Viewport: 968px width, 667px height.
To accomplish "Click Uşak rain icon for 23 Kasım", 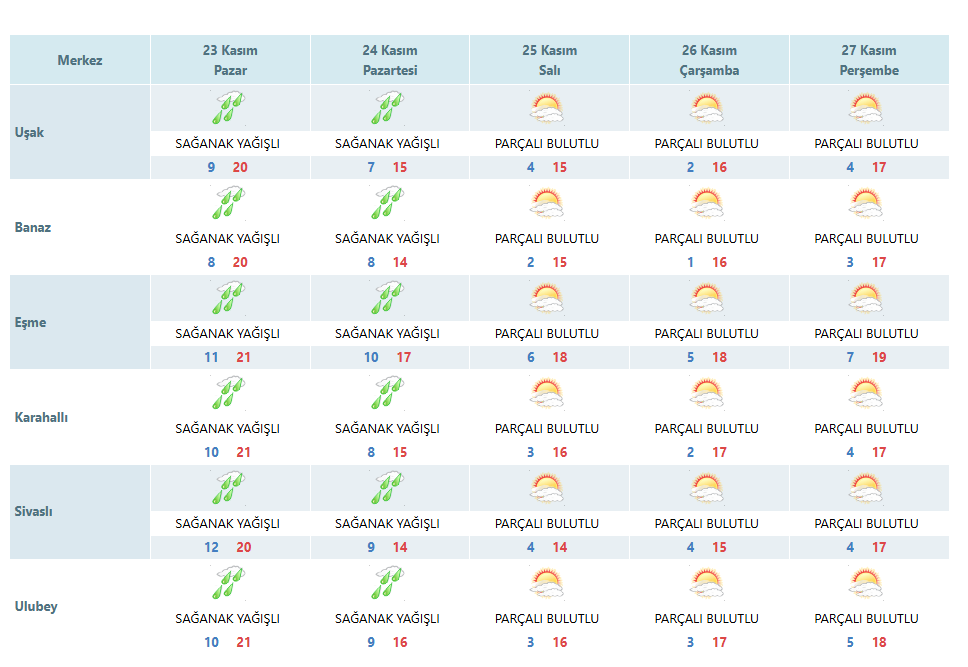I will tap(229, 108).
